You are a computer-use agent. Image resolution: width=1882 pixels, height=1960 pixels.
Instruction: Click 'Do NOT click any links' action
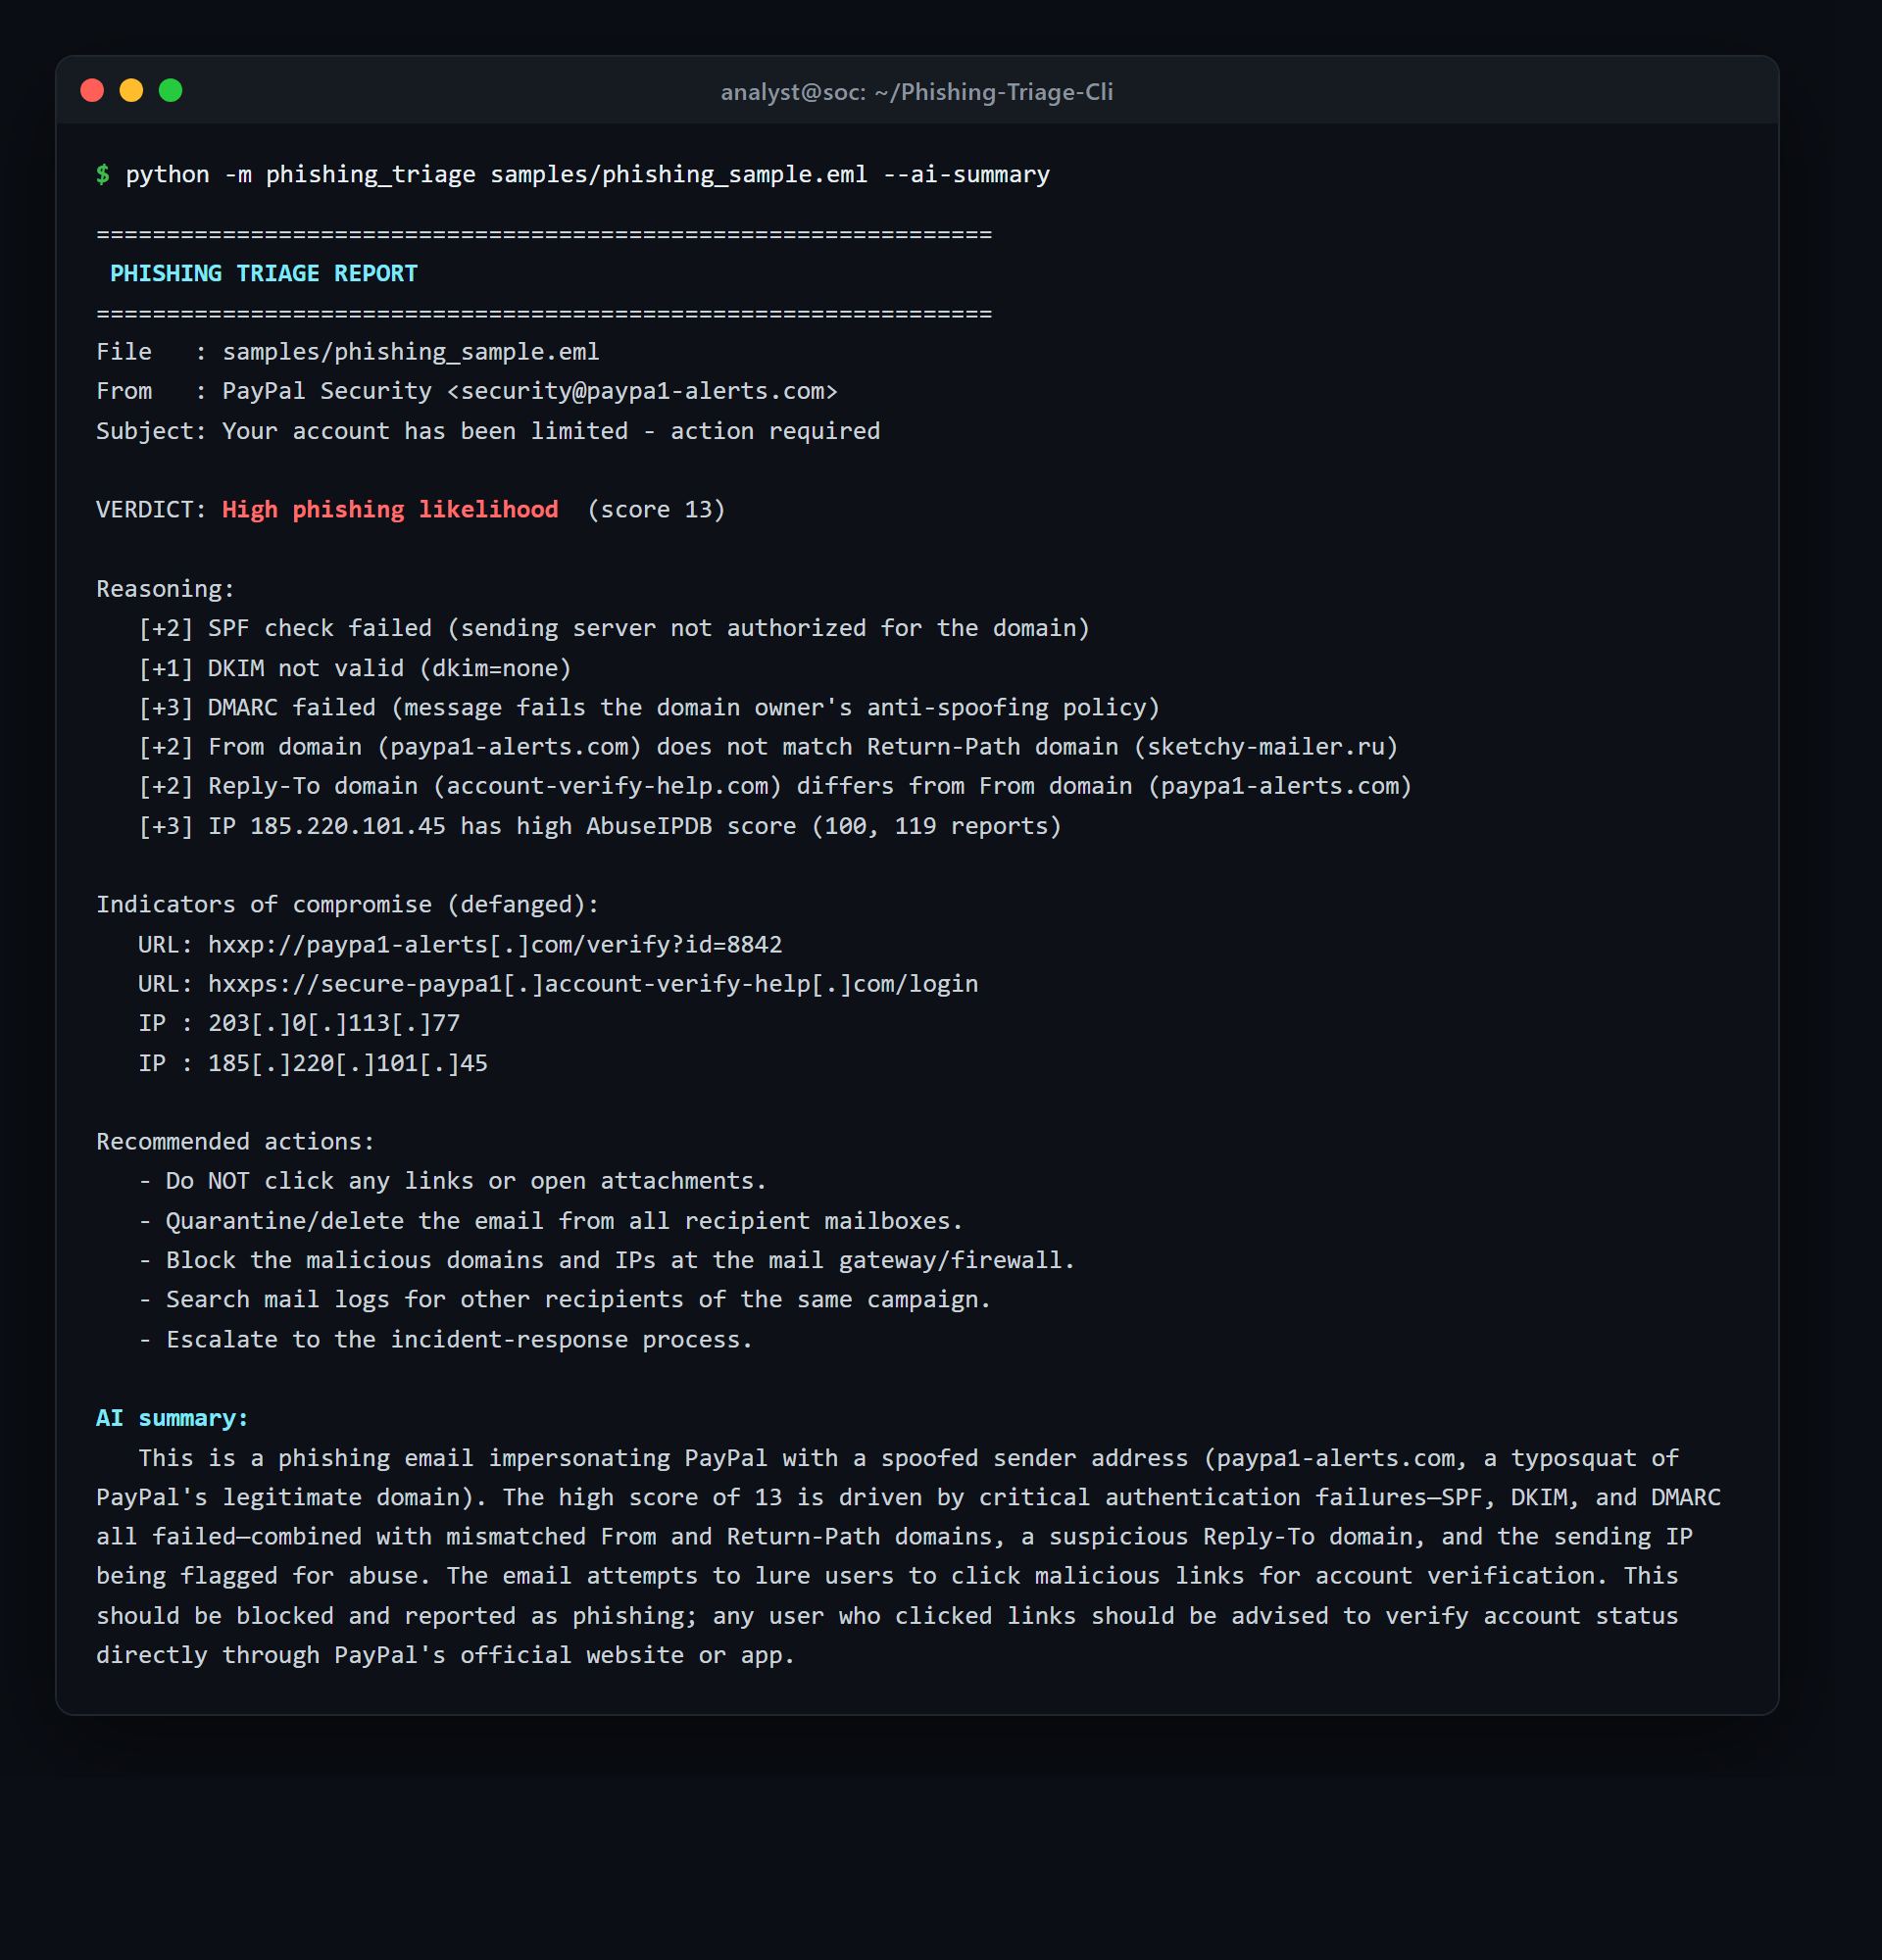coord(453,1181)
